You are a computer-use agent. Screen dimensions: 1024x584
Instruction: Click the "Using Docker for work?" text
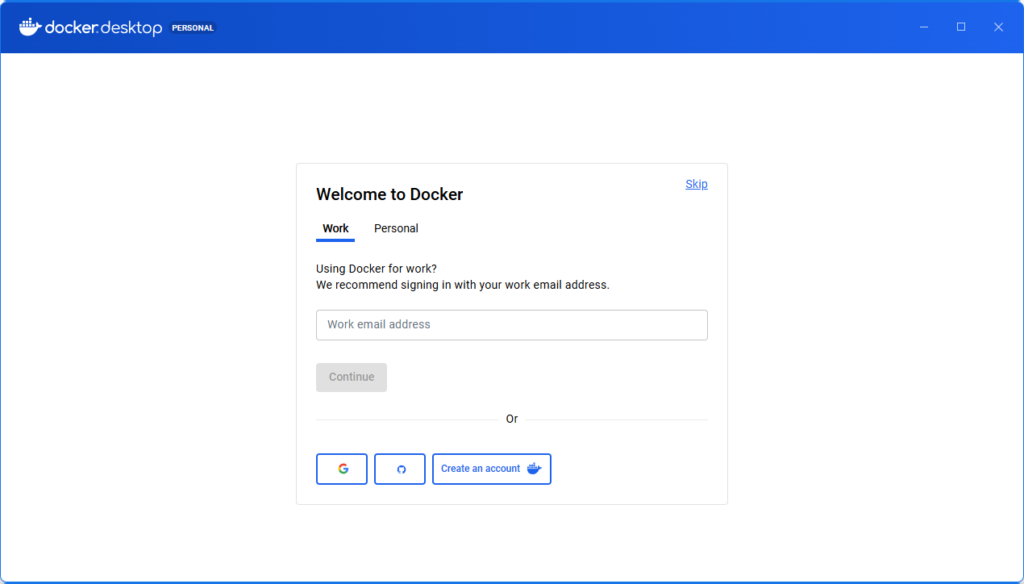[x=376, y=268]
